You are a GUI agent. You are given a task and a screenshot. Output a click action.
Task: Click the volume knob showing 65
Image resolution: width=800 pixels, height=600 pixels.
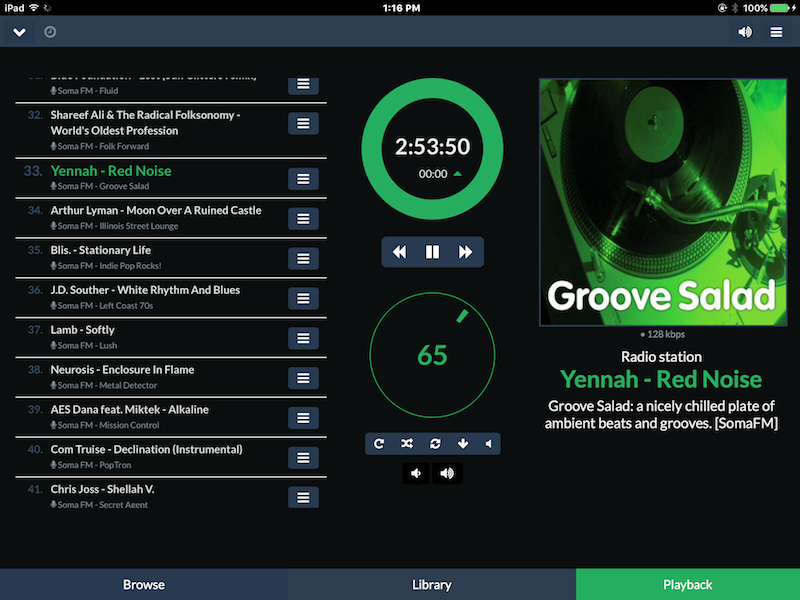click(432, 355)
